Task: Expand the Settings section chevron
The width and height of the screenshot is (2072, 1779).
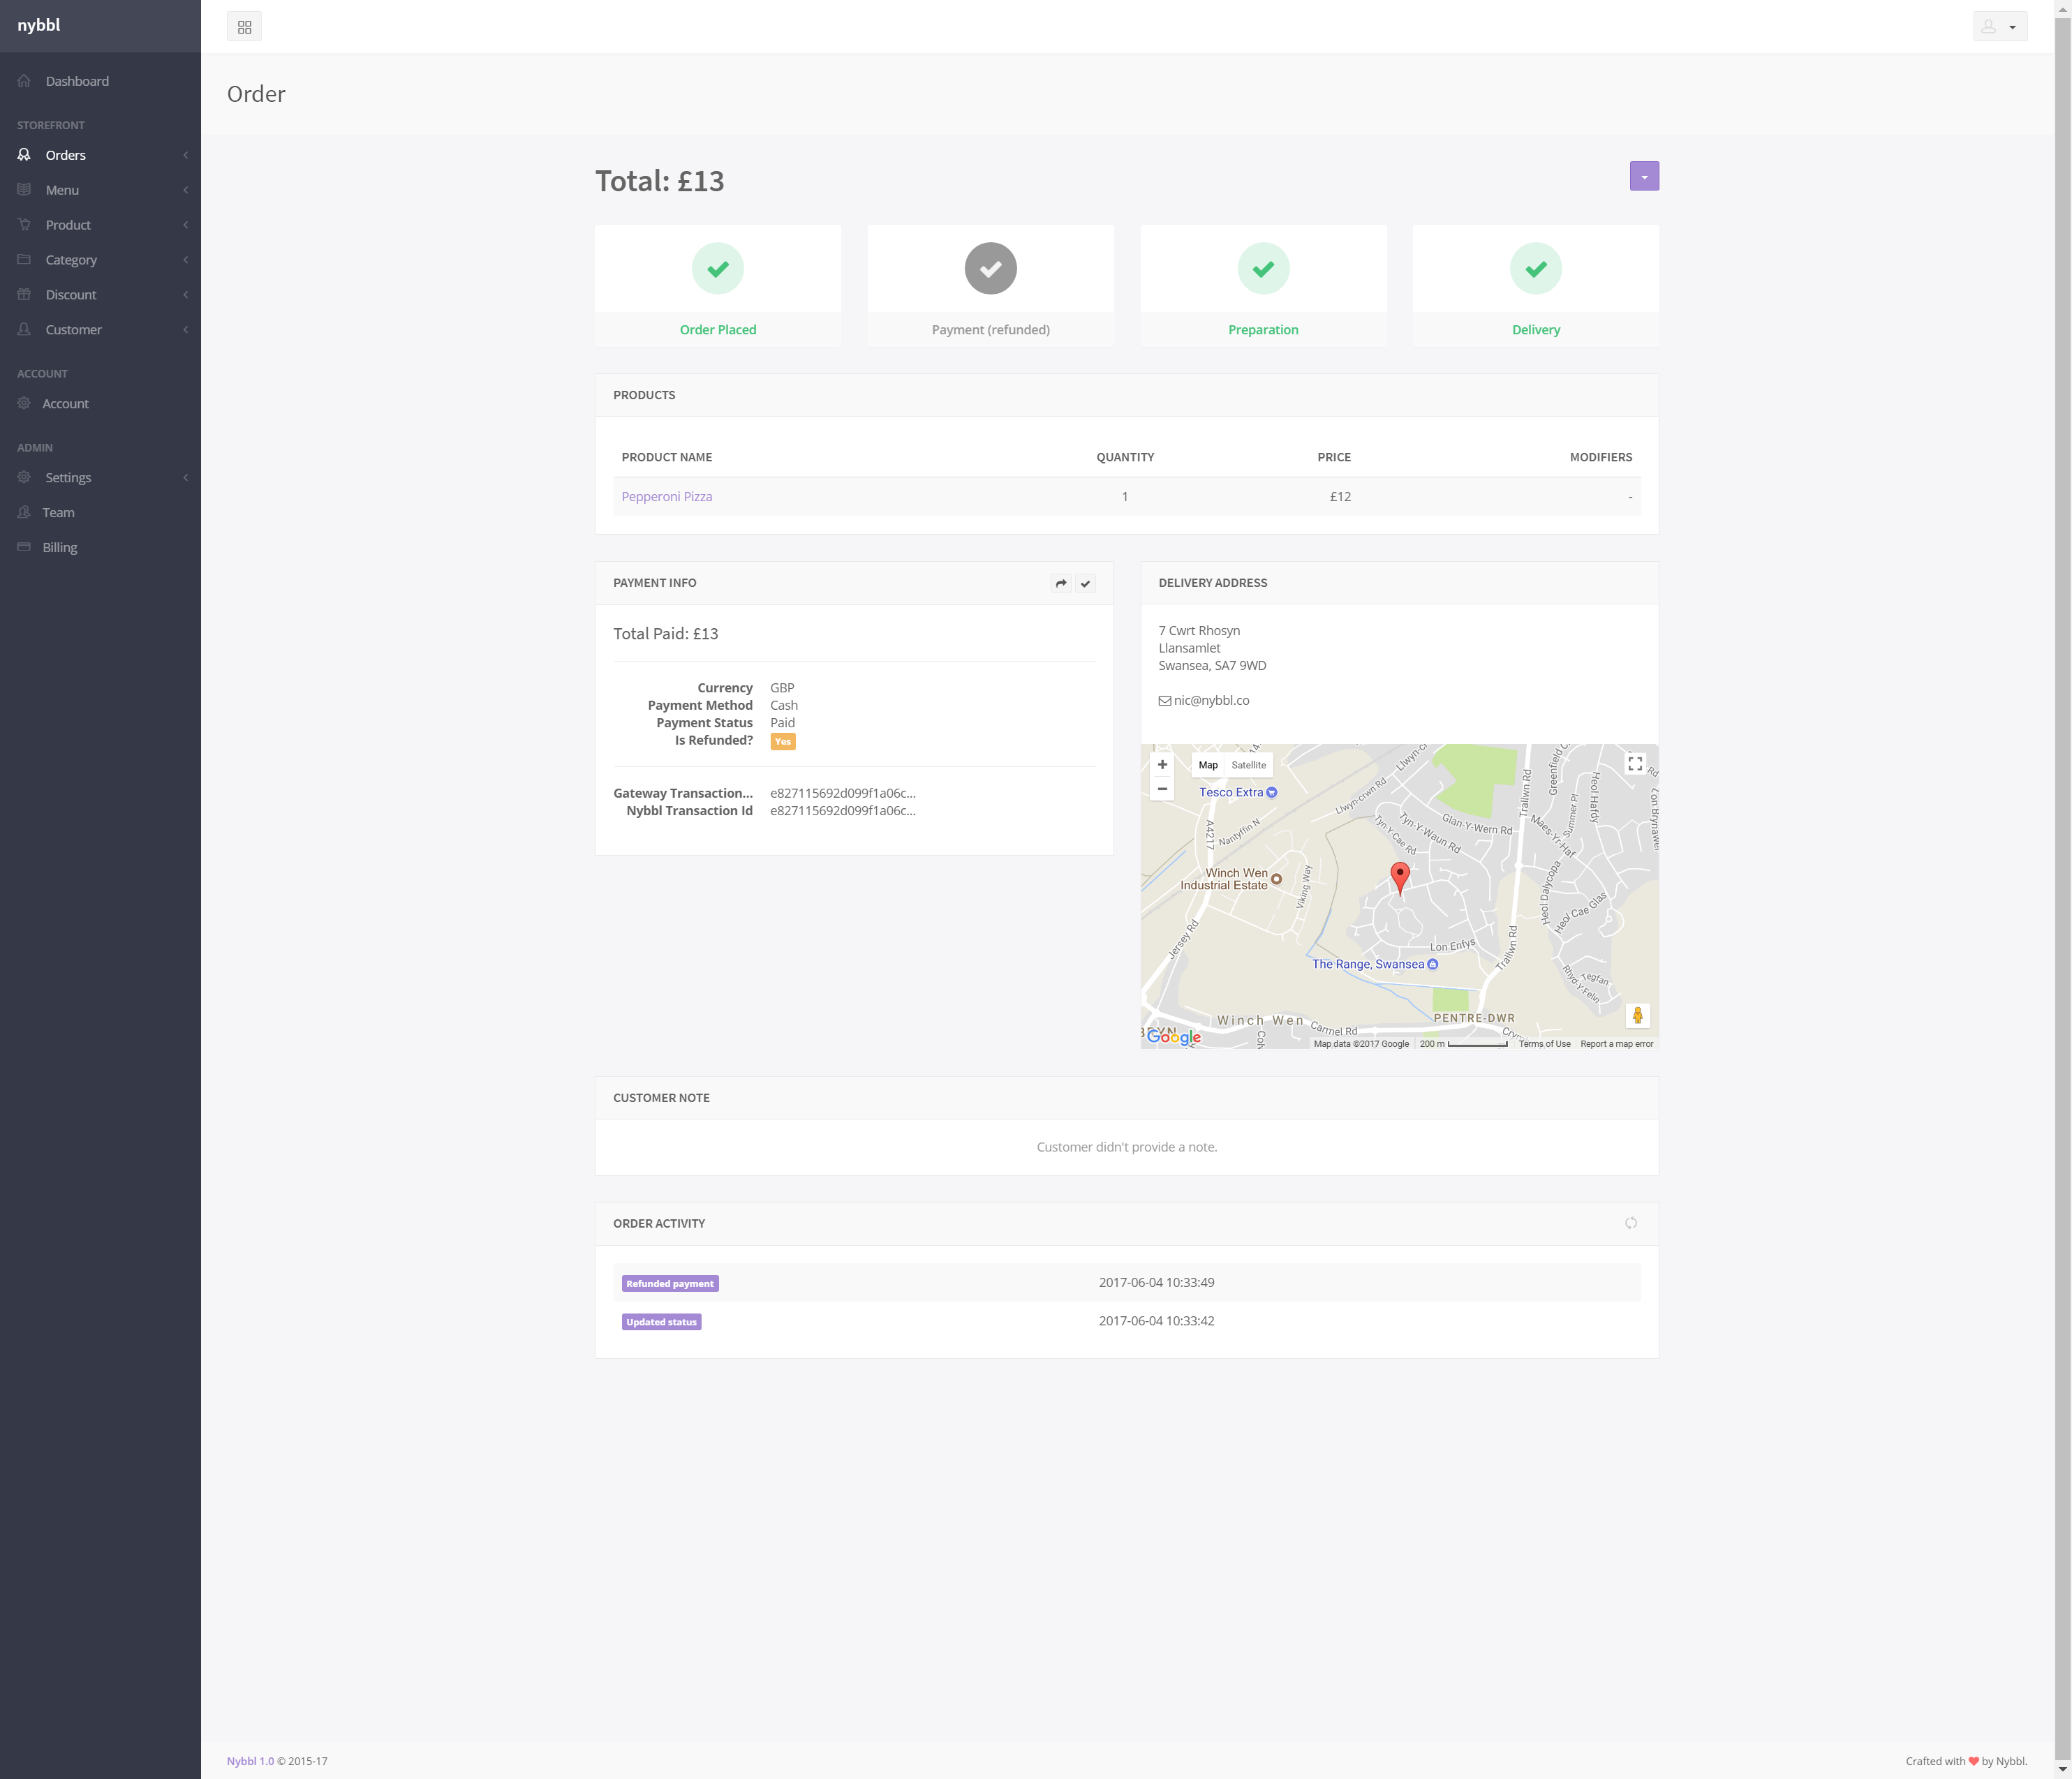Action: [186, 478]
